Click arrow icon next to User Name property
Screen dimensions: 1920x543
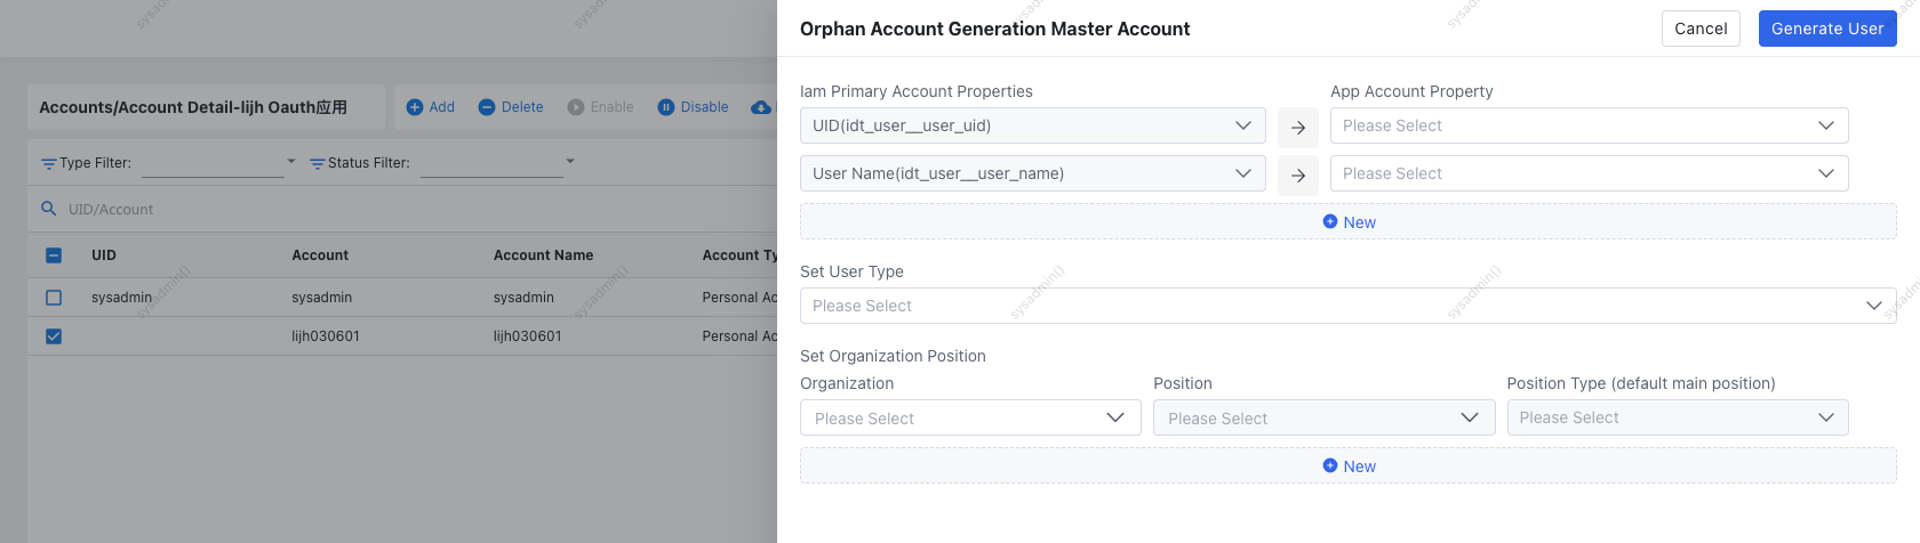(x=1298, y=175)
